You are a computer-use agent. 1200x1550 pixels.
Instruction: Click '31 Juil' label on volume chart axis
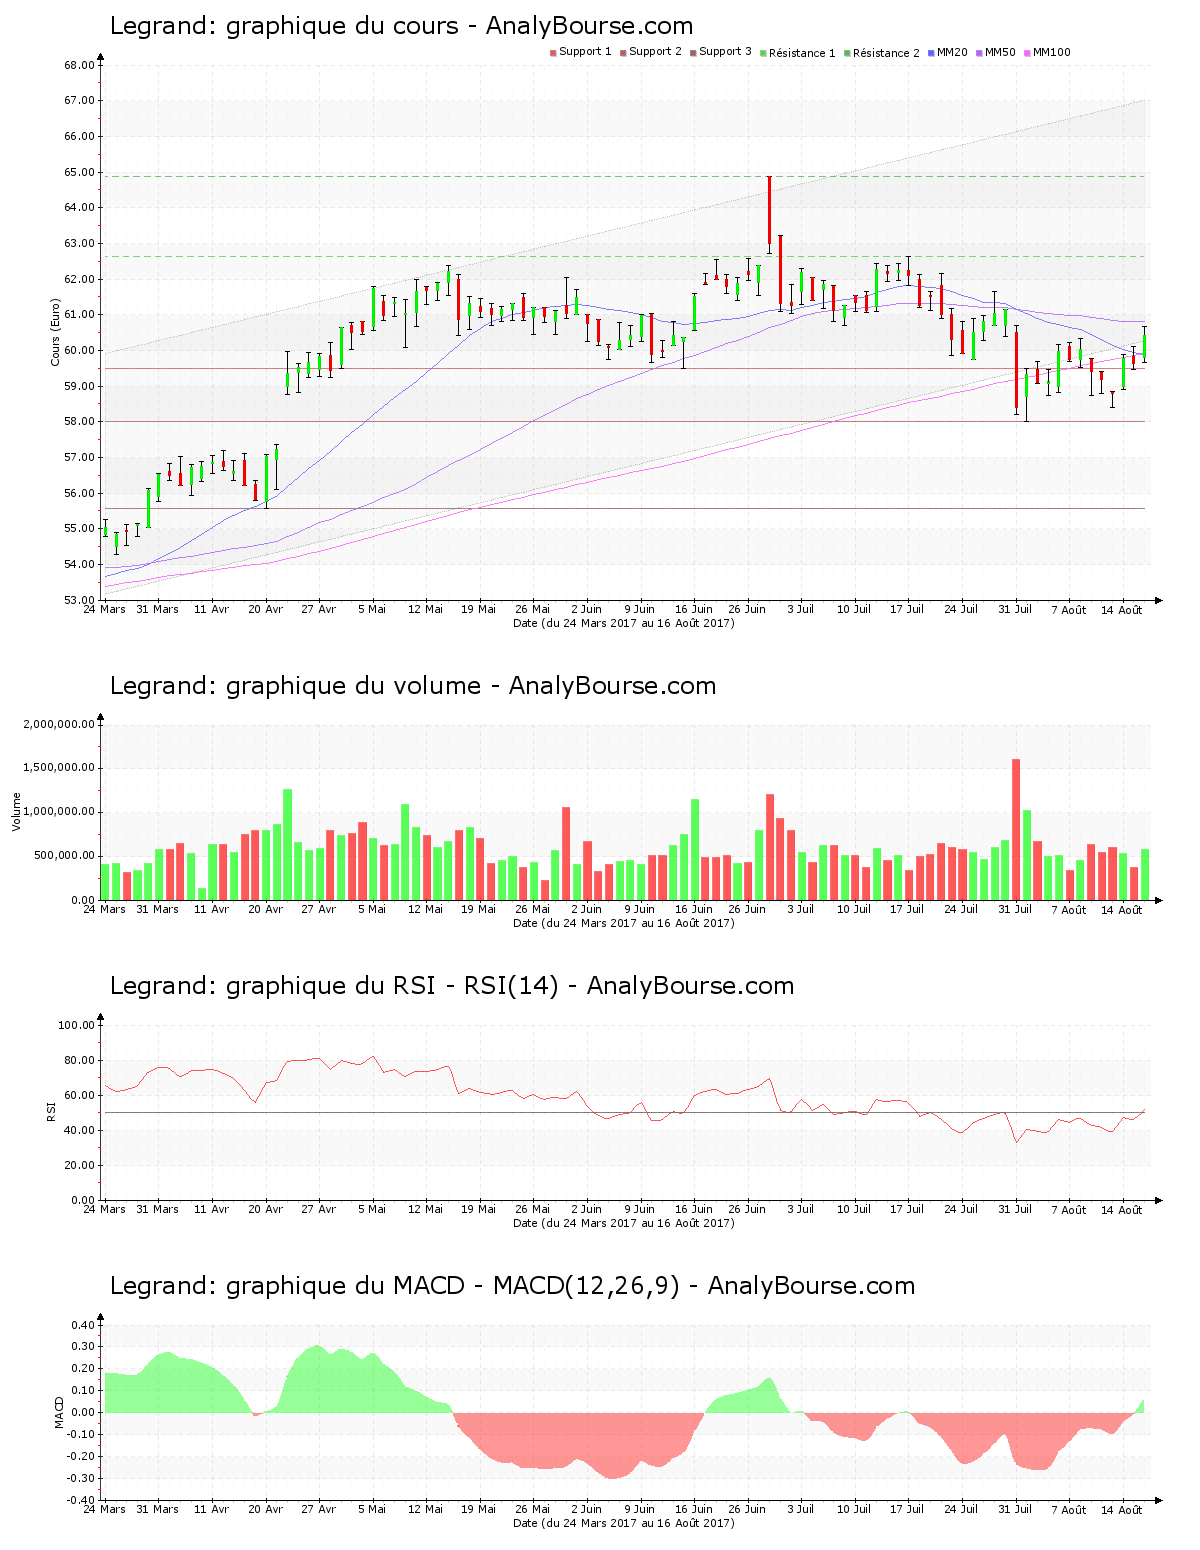coord(1015,909)
